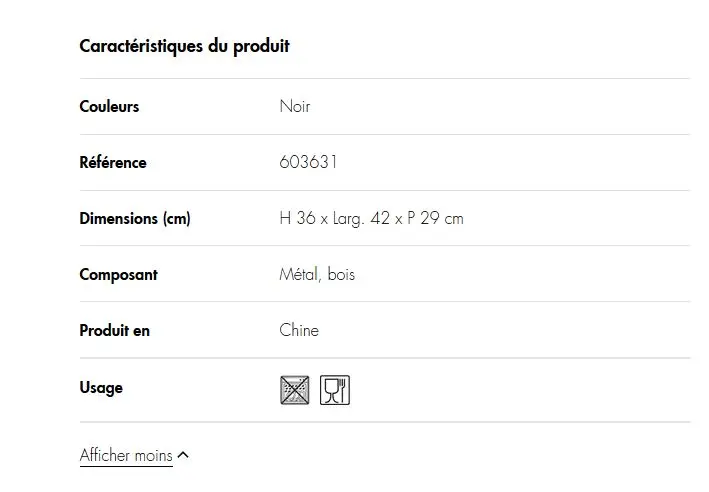Select the Dimensions (cm) label

coord(135,218)
